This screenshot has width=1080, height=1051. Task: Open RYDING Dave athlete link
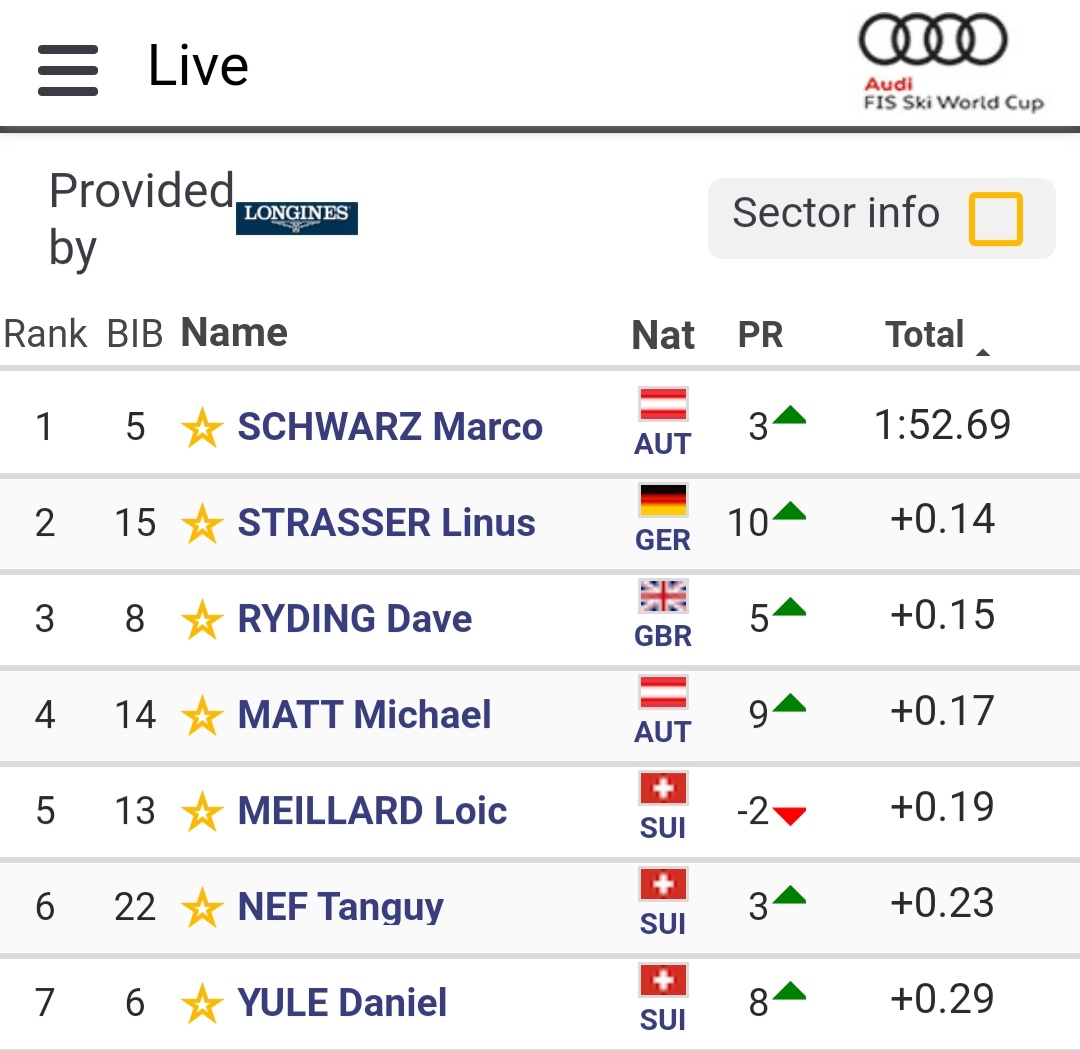pos(355,619)
